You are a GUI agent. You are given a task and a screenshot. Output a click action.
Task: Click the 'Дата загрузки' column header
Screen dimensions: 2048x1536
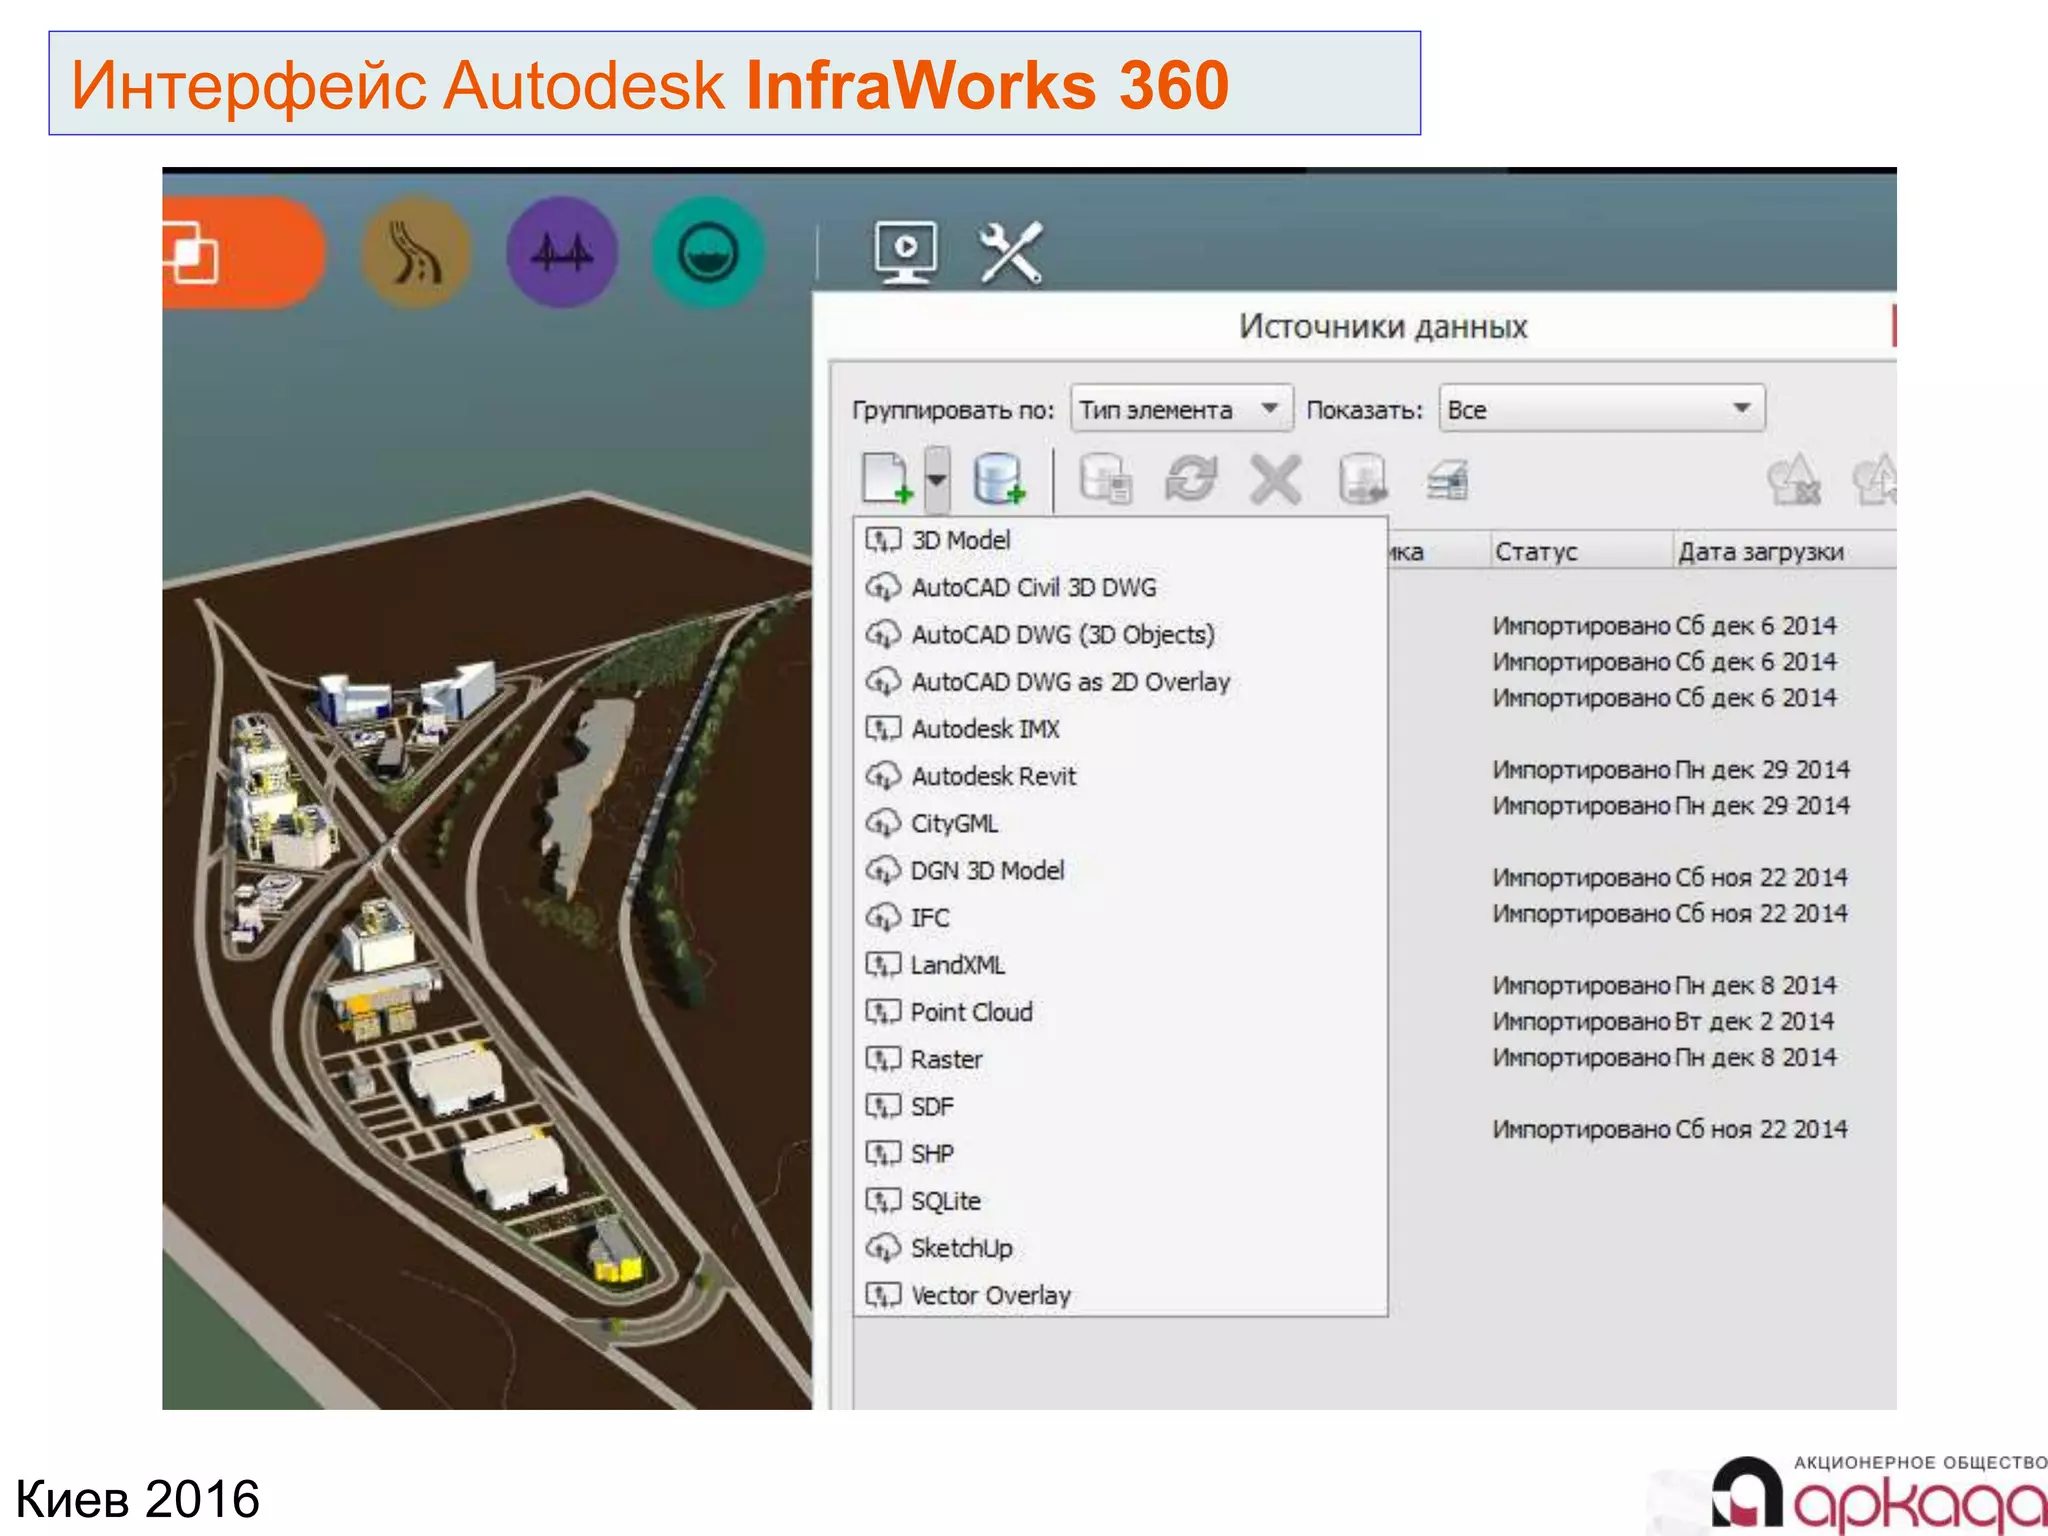tap(1784, 551)
